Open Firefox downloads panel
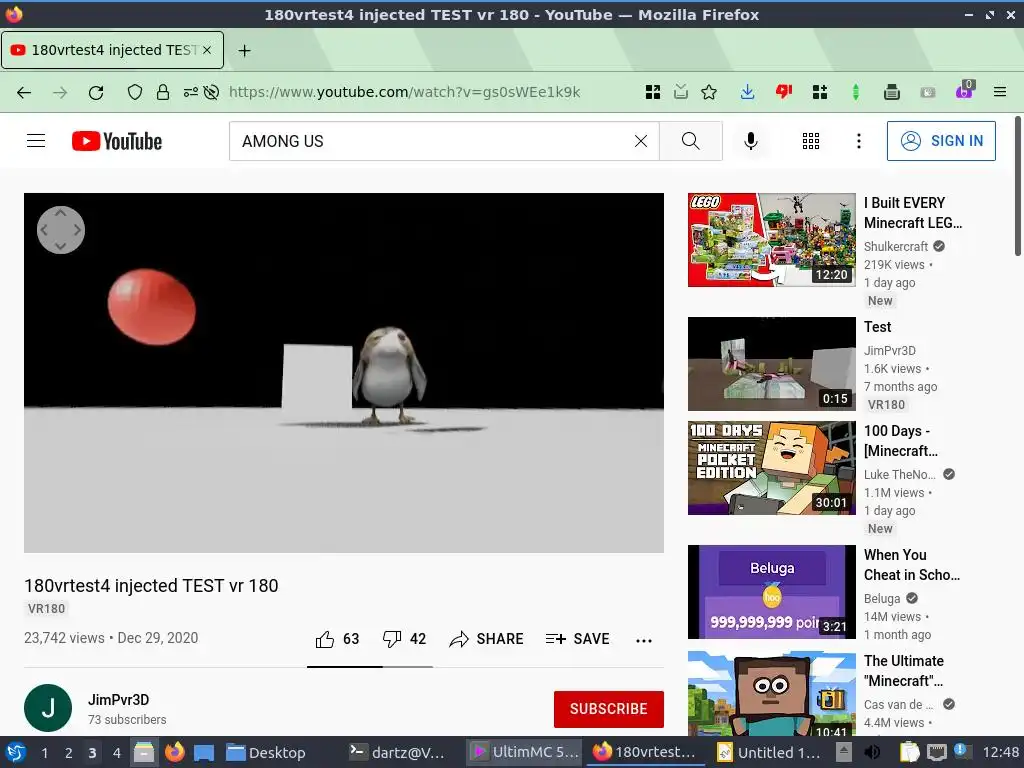 (x=748, y=92)
